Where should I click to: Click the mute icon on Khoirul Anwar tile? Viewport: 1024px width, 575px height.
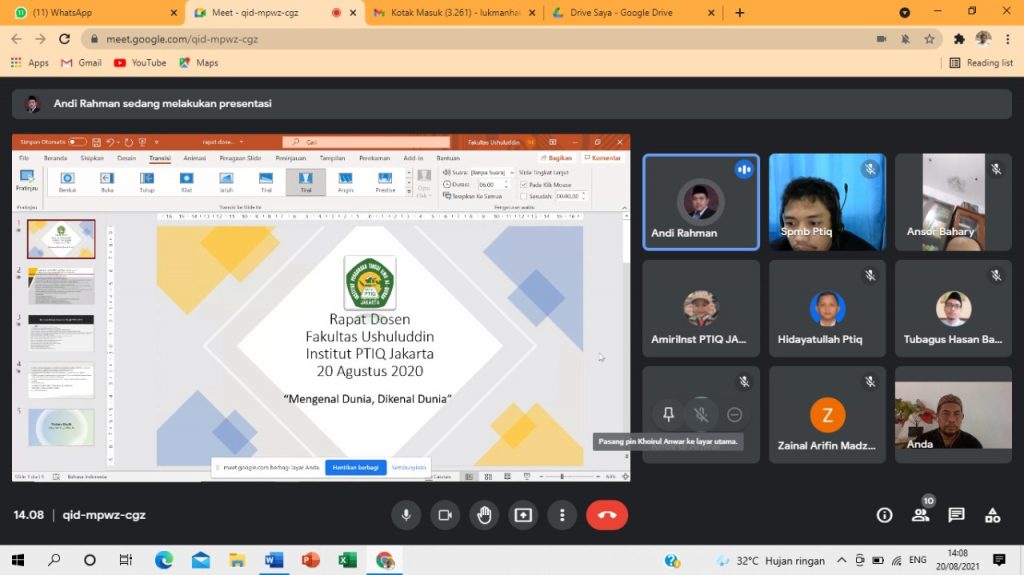point(701,414)
